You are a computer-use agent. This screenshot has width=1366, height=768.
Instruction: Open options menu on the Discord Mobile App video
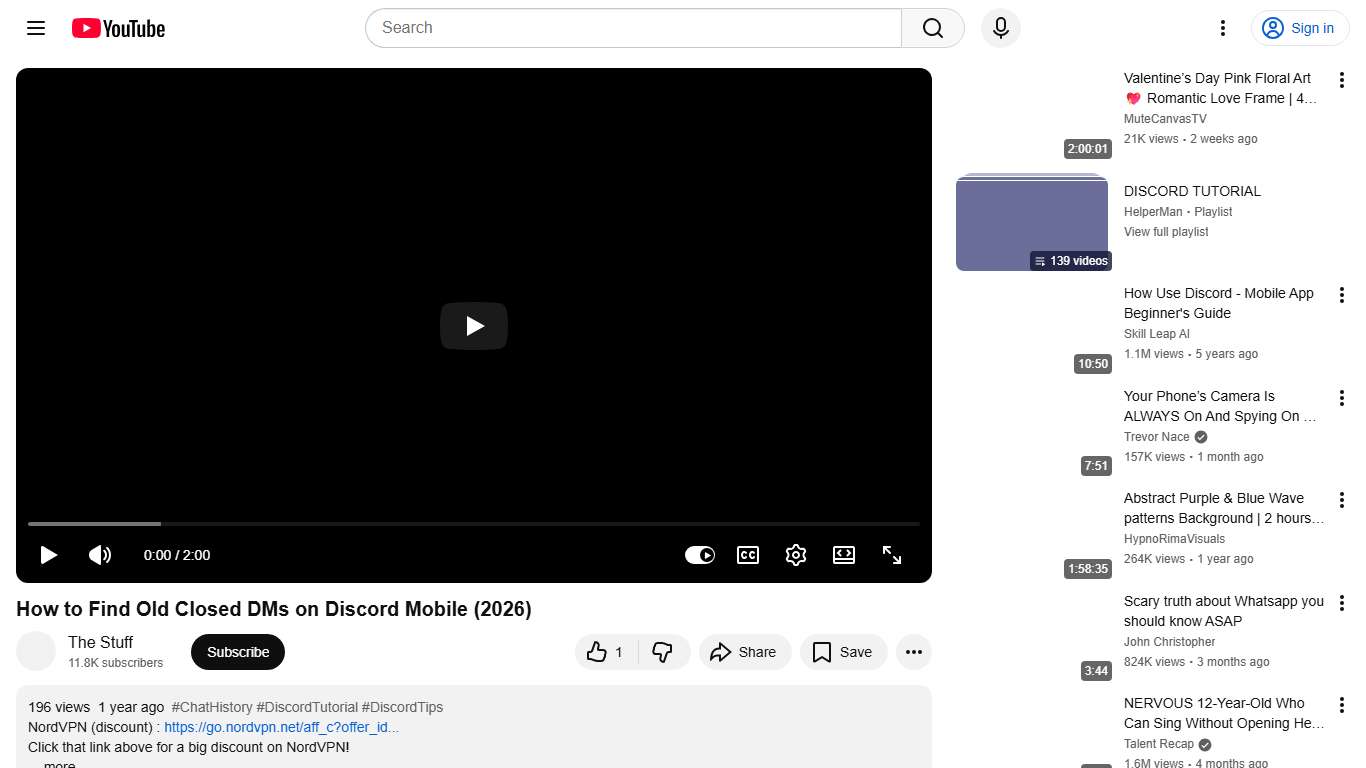click(1342, 295)
